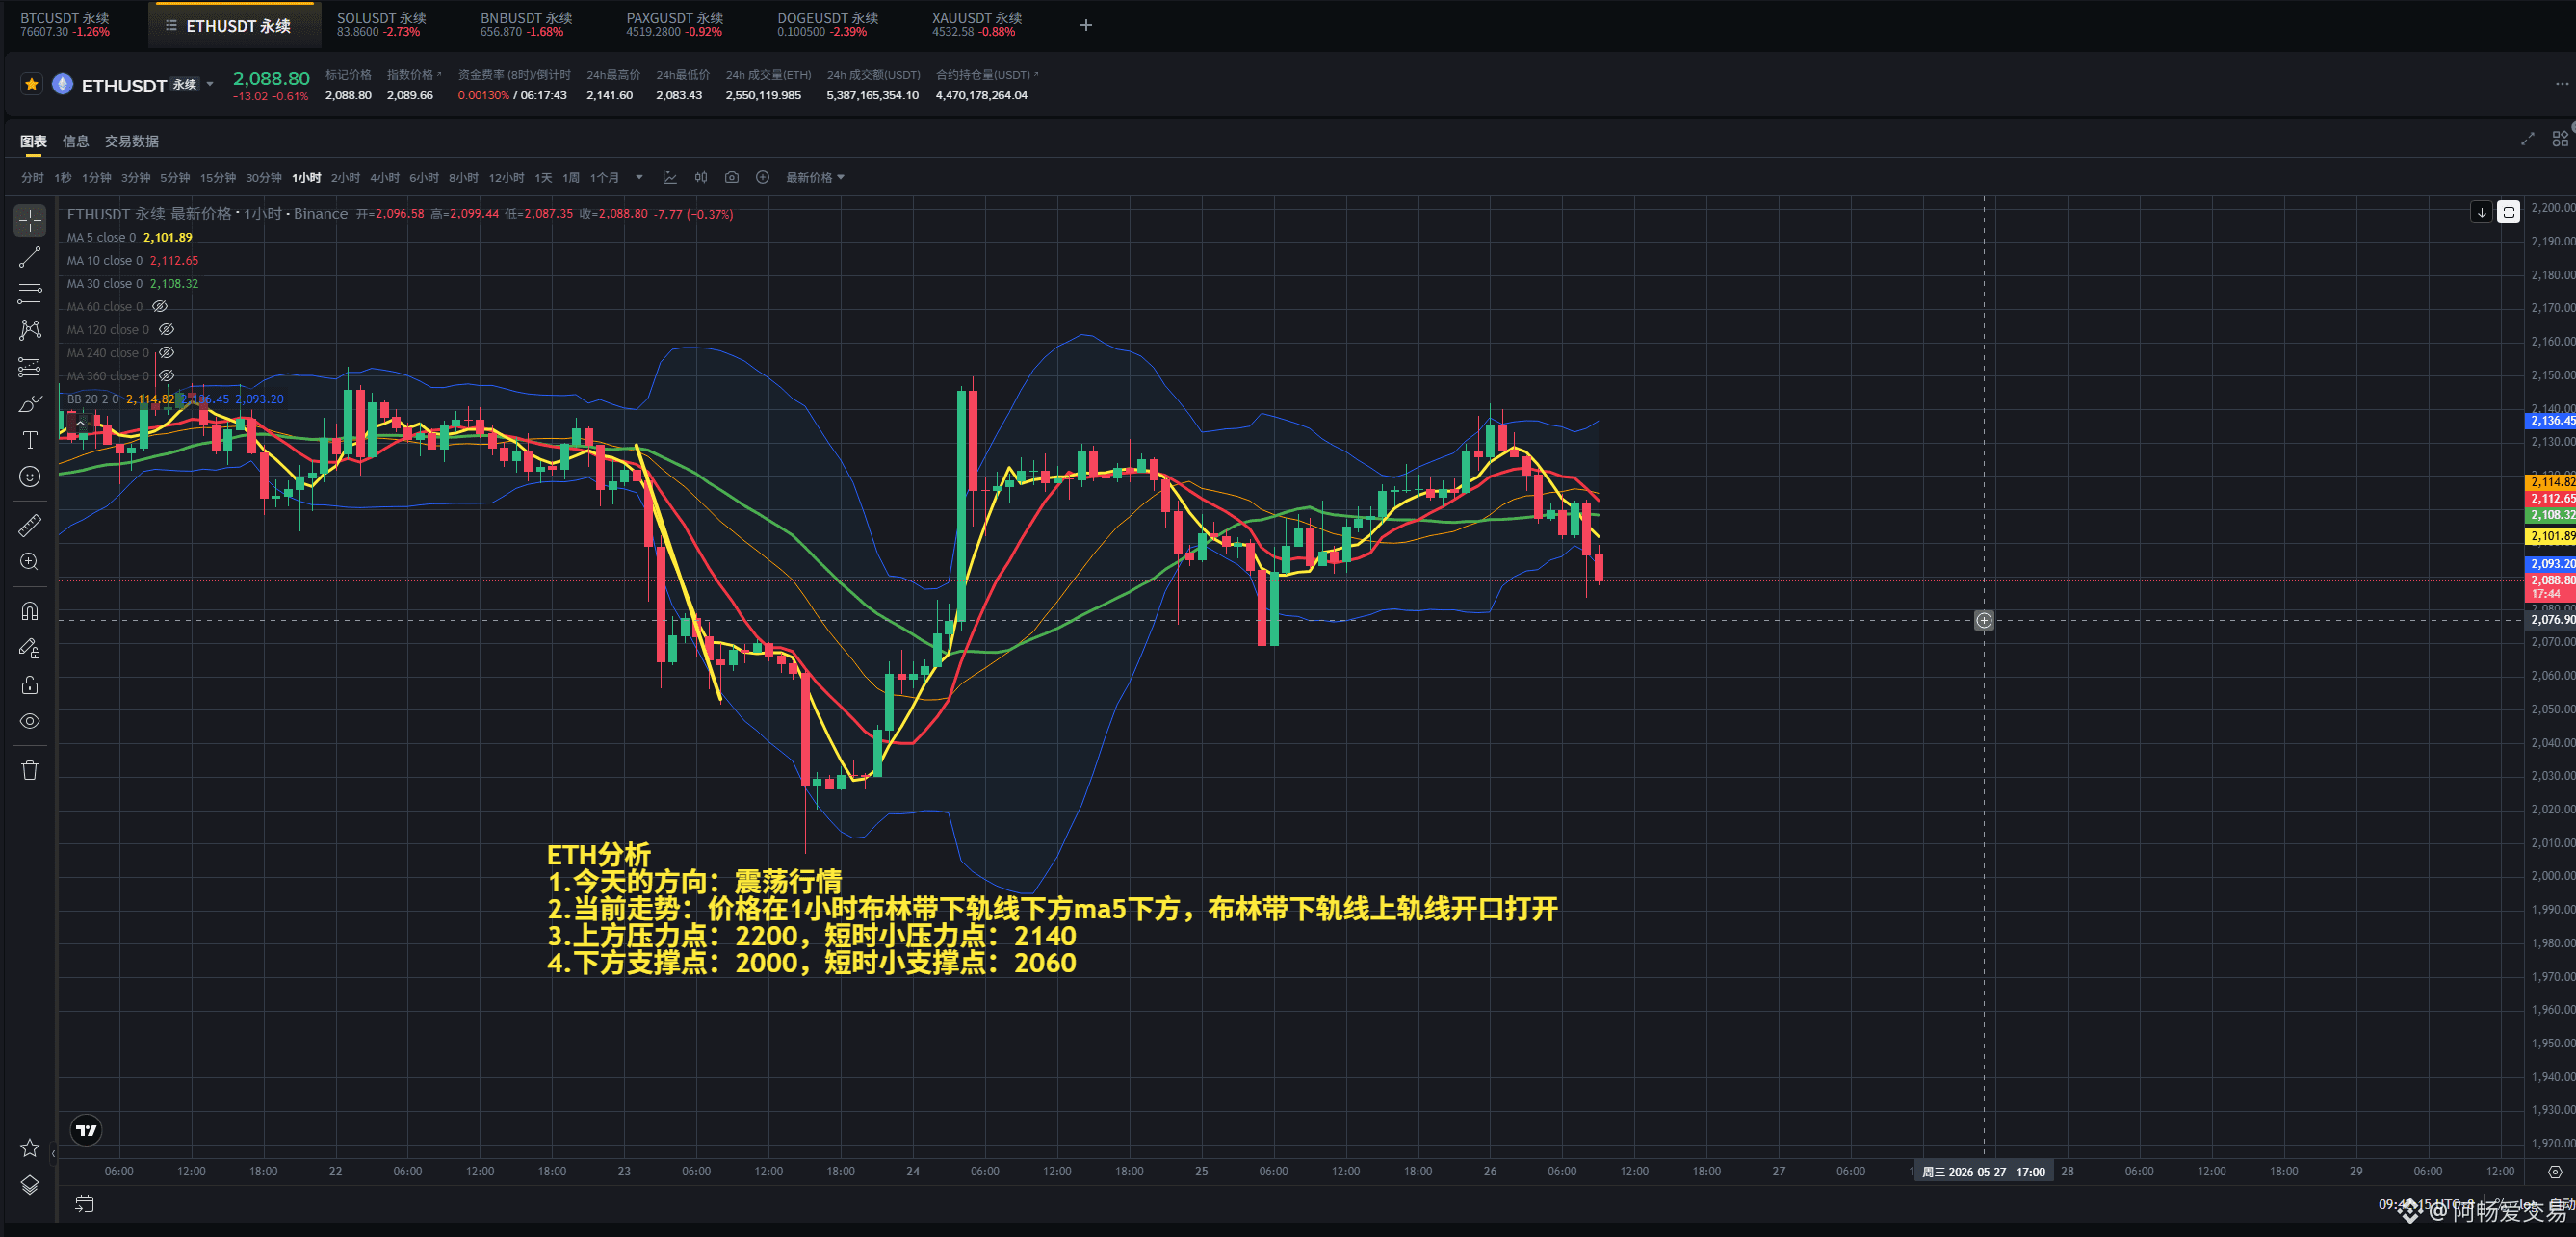Toggle hide all drawings eye icon
This screenshot has height=1237, width=2576.
pos(30,721)
